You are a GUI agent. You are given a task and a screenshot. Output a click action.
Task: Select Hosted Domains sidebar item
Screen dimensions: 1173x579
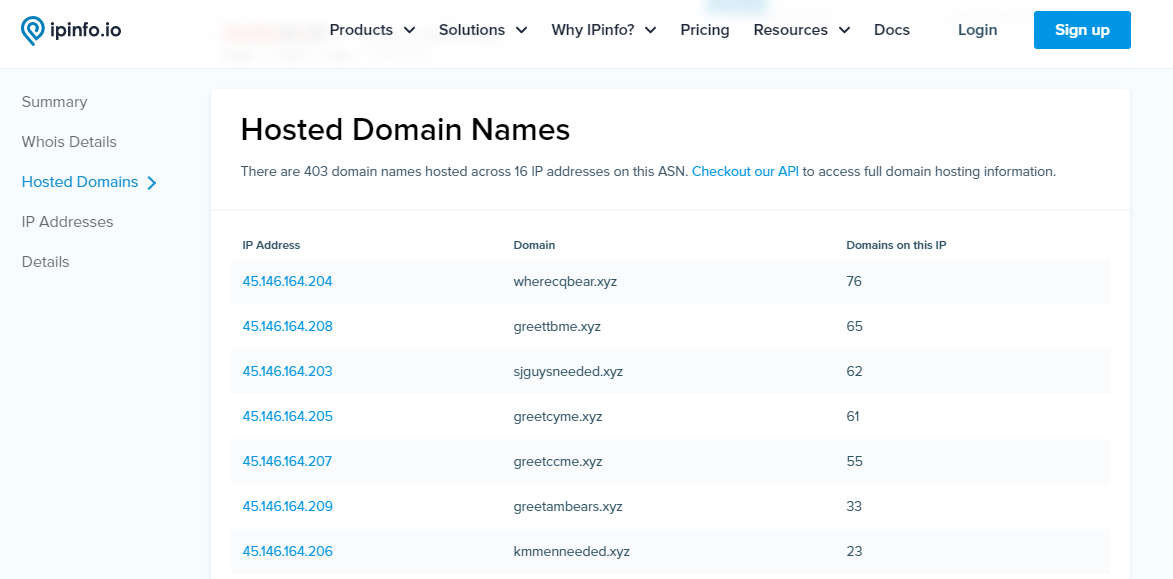(80, 182)
